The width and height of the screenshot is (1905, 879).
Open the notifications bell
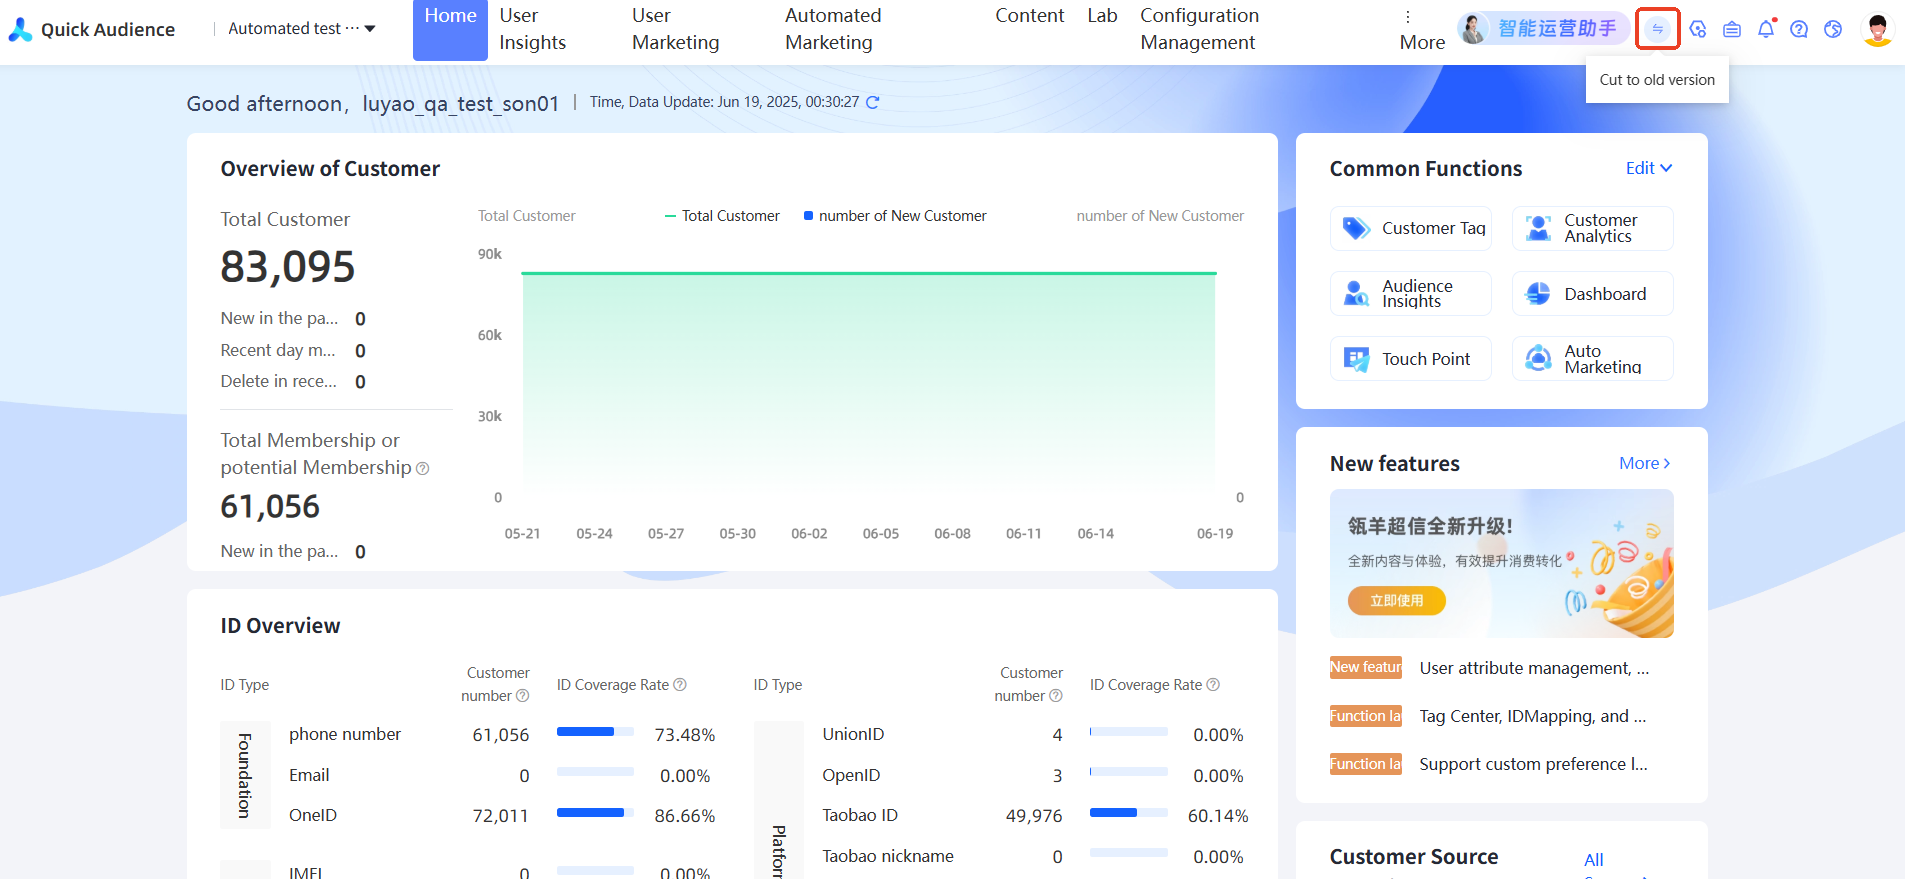point(1766,29)
